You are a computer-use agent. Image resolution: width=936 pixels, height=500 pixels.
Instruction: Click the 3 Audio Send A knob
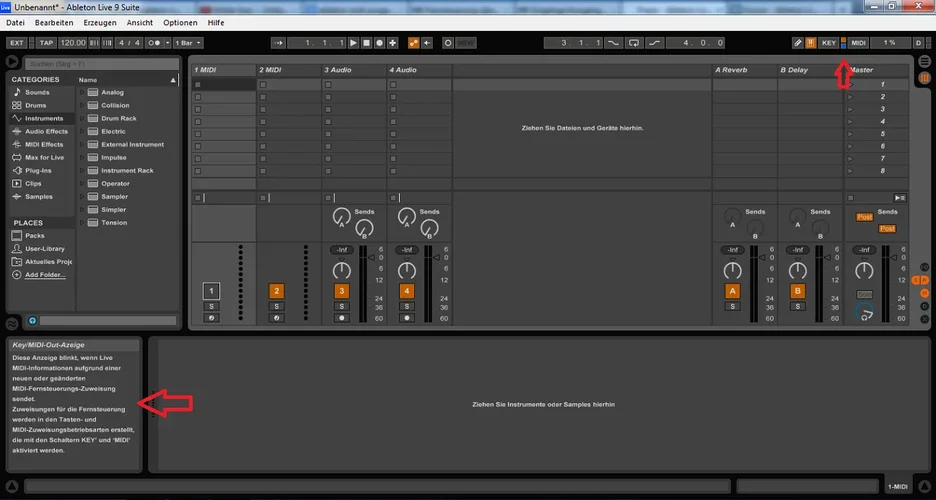tap(341, 216)
